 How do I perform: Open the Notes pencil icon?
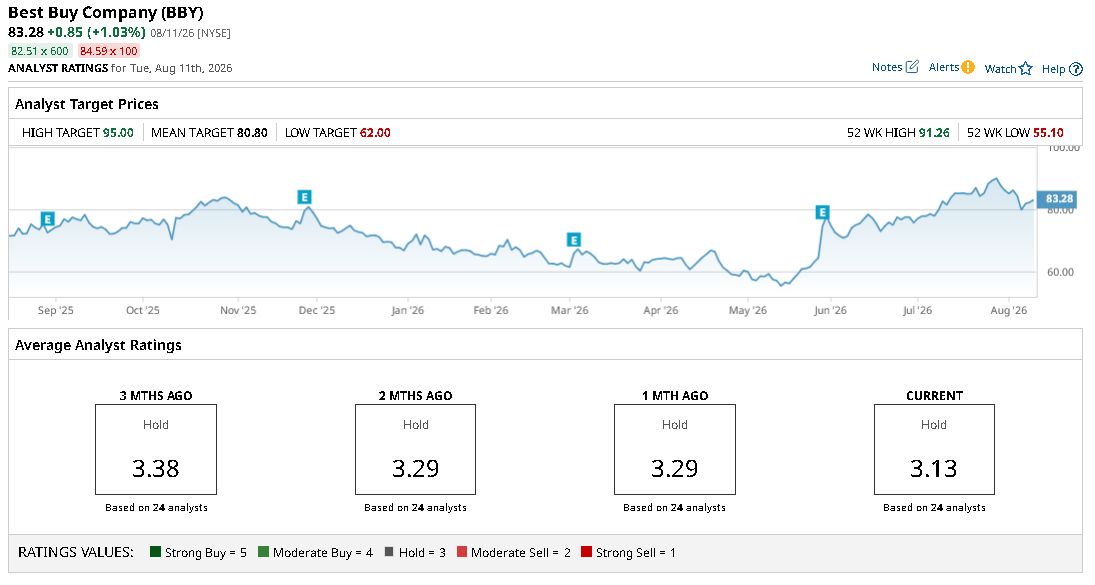coord(912,67)
